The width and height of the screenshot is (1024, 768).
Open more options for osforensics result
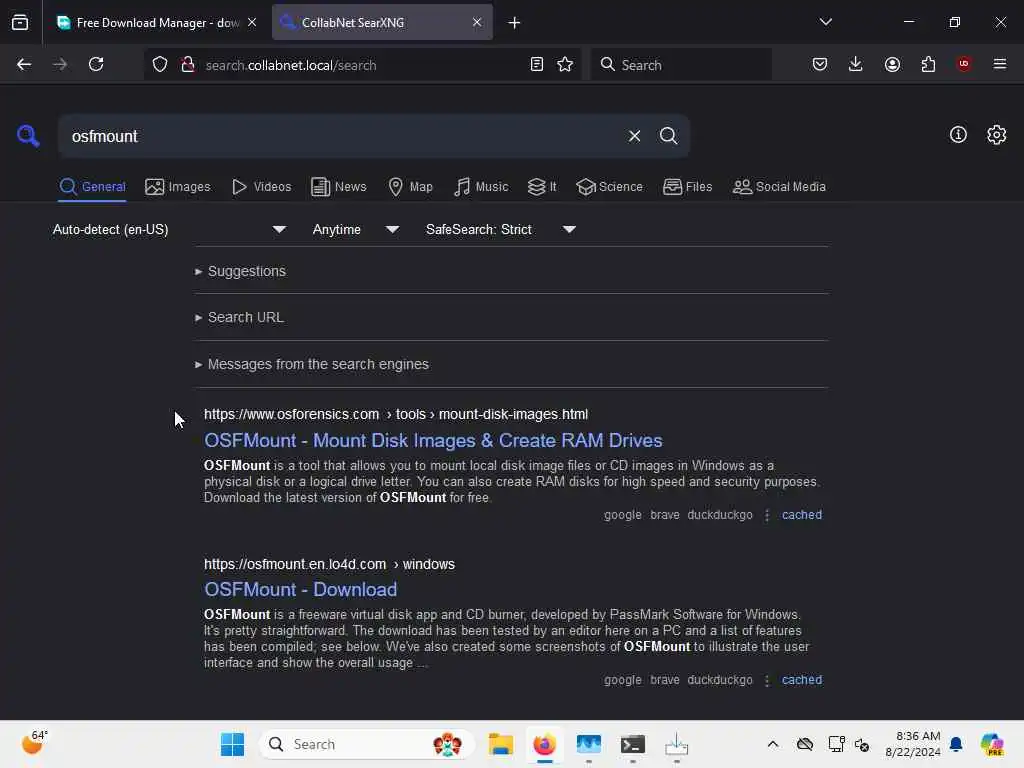[767, 515]
